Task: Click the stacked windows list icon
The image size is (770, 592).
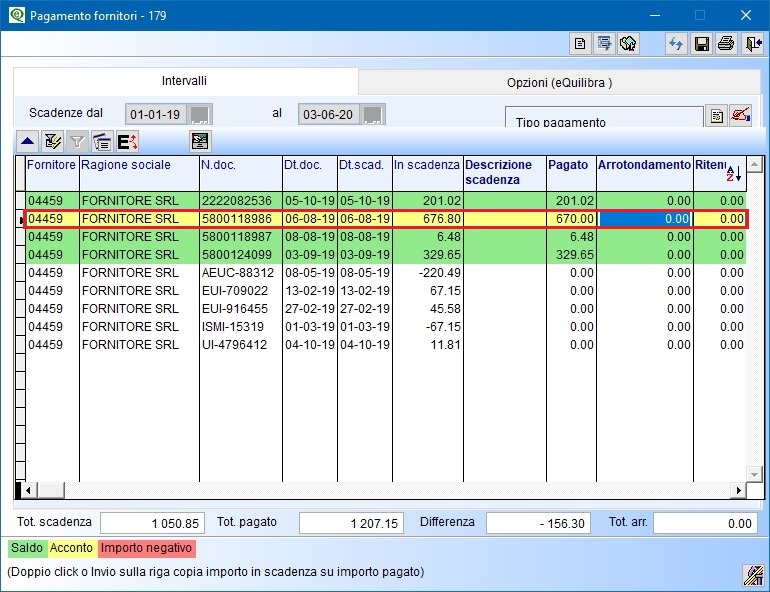Action: [102, 142]
